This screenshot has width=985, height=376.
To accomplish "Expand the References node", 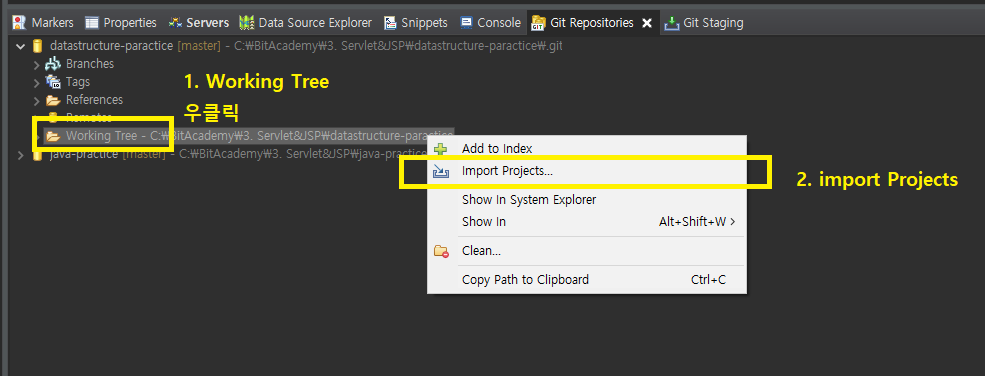I will click(x=36, y=100).
